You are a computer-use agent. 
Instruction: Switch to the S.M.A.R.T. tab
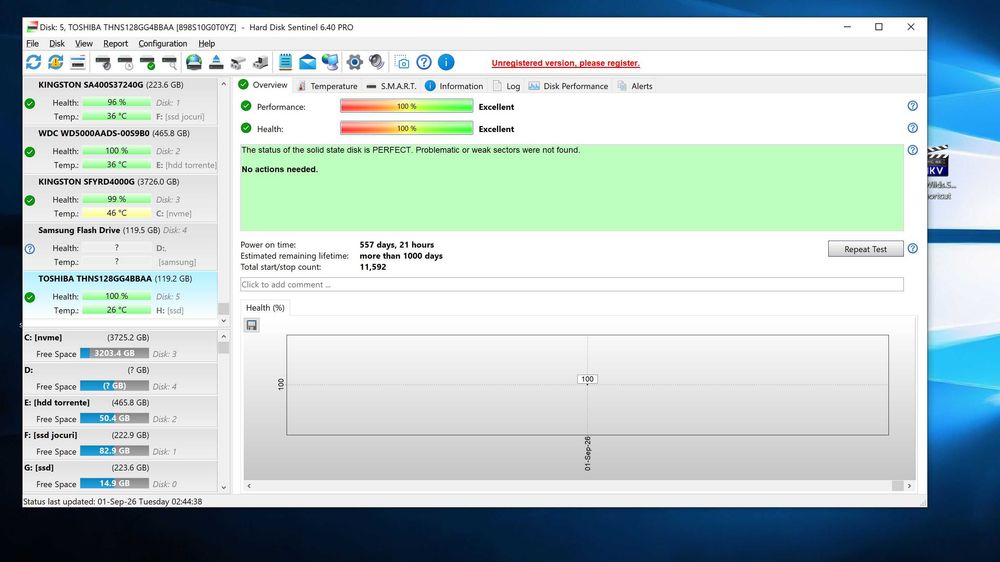391,86
